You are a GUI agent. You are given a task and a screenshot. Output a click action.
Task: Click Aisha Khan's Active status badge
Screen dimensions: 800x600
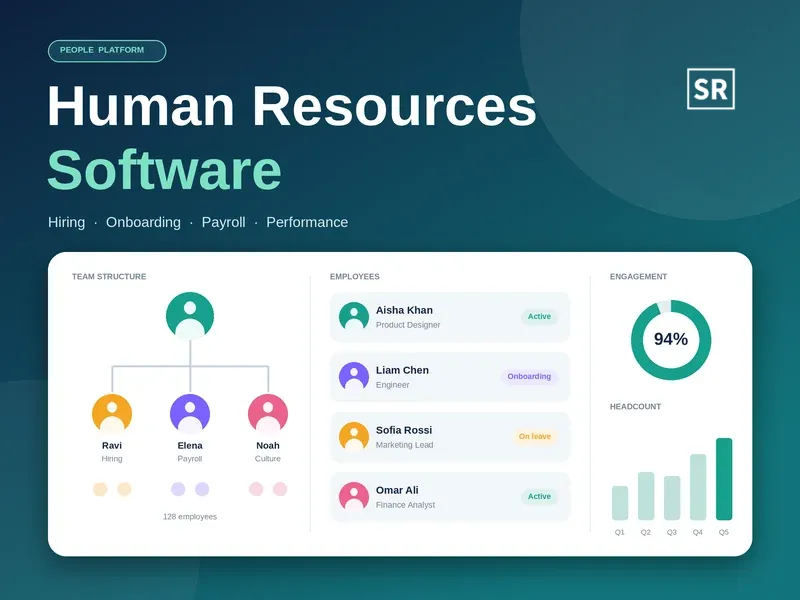coord(539,317)
